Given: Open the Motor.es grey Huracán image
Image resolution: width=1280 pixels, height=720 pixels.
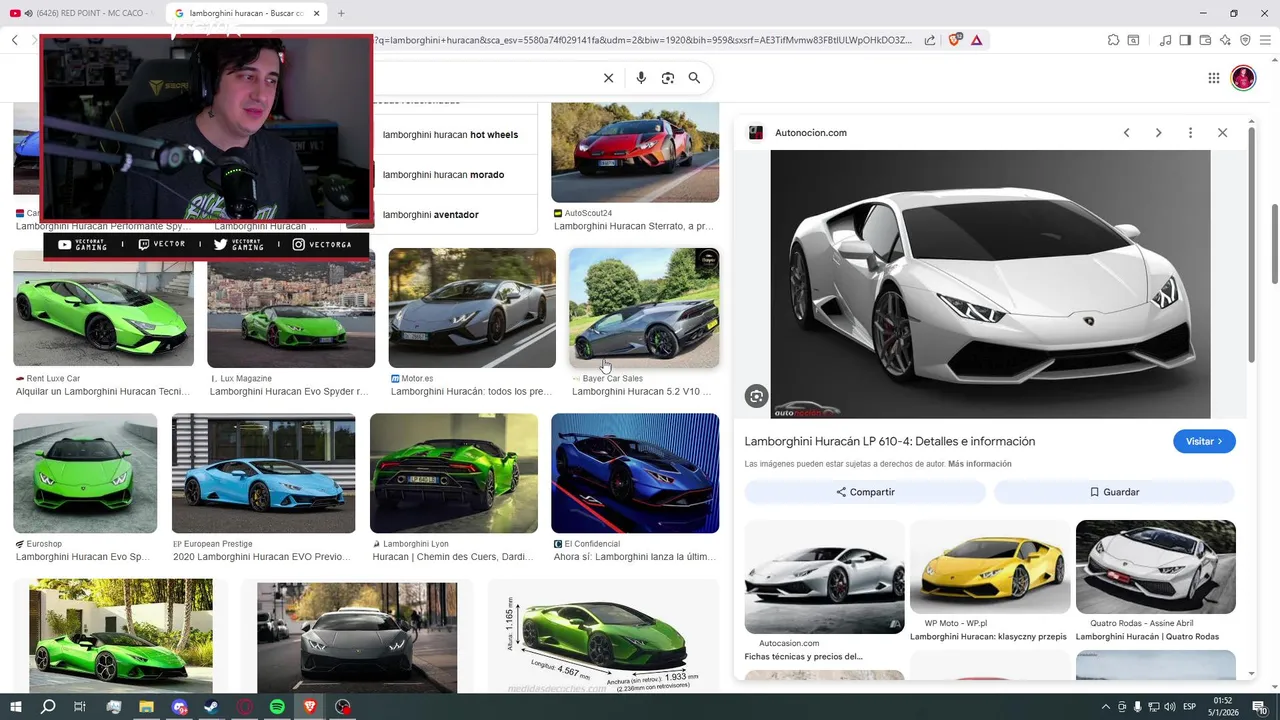Looking at the screenshot, I should point(472,308).
